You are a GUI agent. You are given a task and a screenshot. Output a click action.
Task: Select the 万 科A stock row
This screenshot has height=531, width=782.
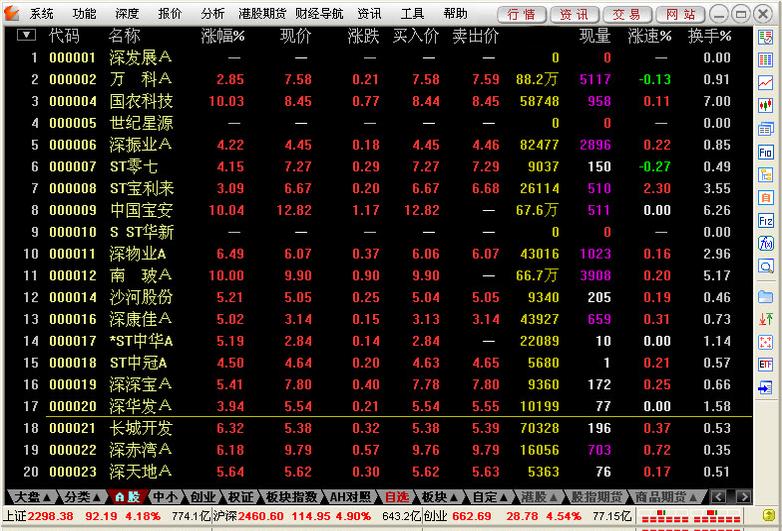[x=378, y=79]
